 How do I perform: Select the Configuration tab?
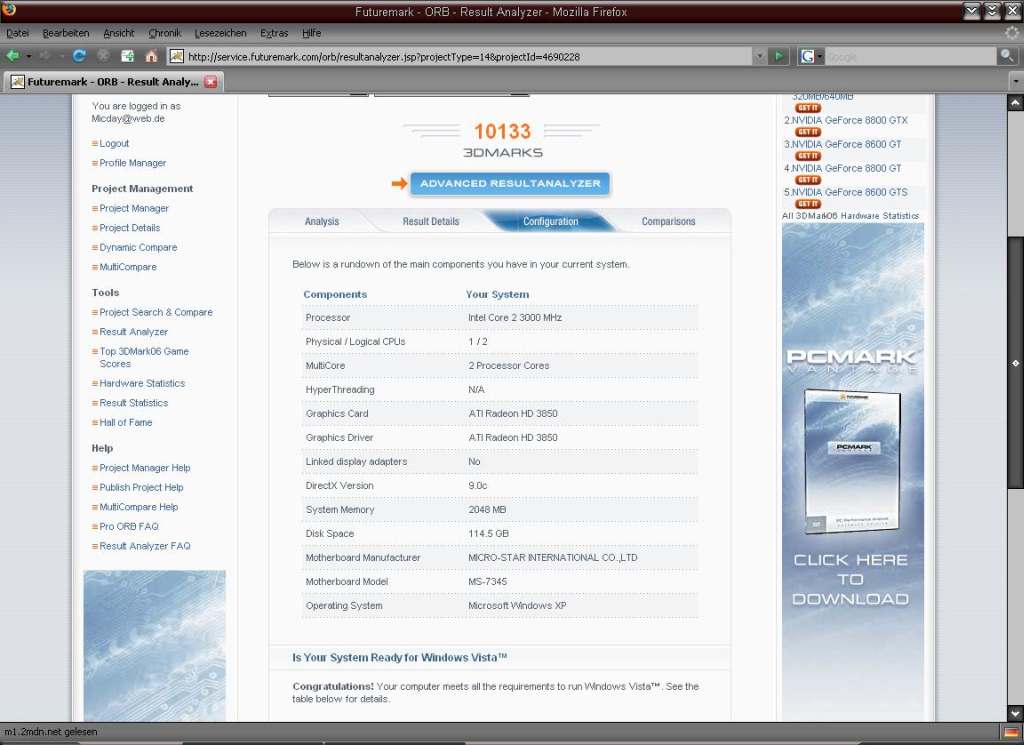coord(551,221)
